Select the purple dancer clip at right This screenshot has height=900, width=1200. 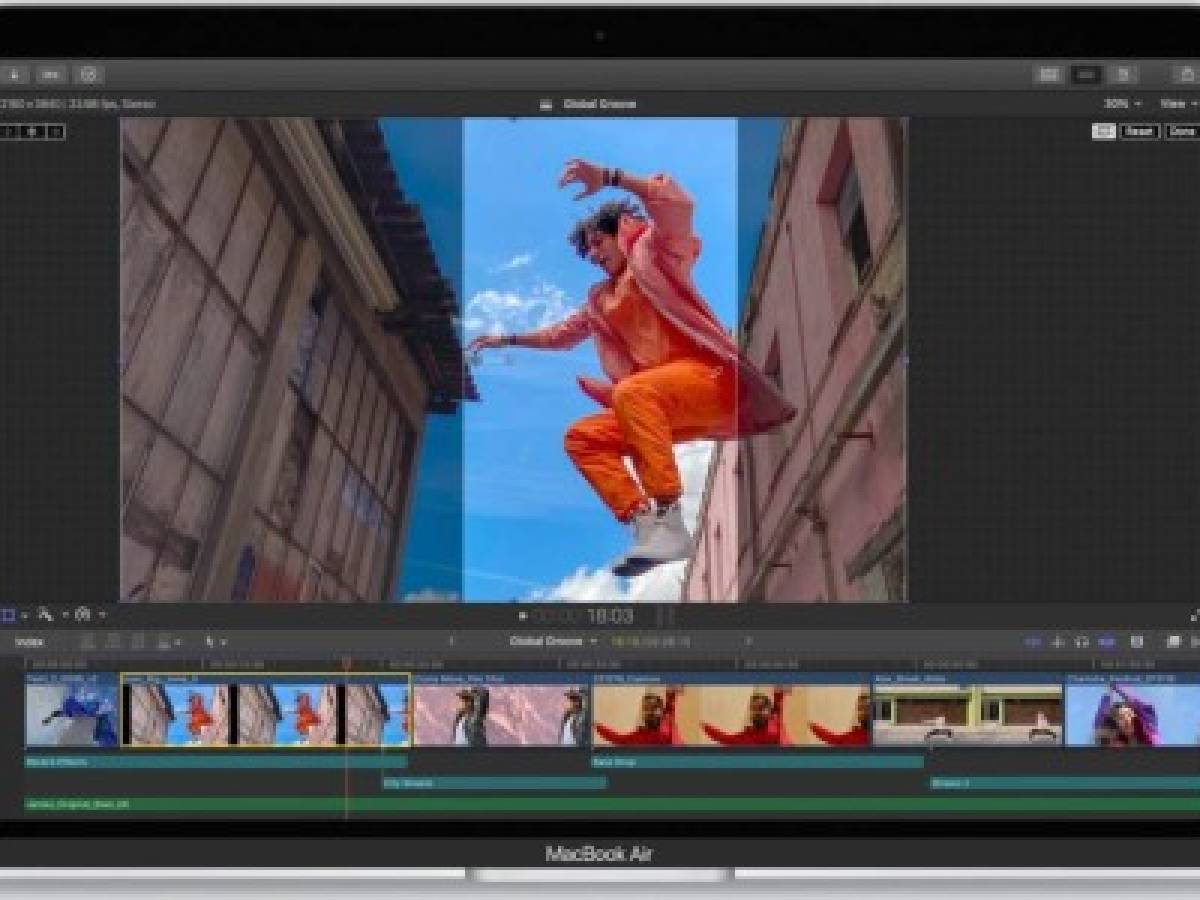pyautogui.click(x=1133, y=710)
